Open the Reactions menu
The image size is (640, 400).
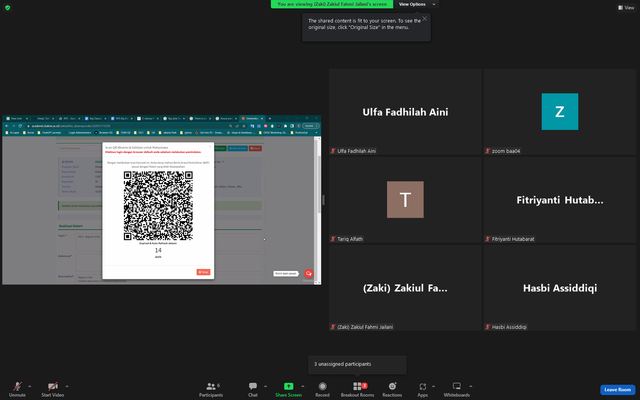pyautogui.click(x=392, y=389)
